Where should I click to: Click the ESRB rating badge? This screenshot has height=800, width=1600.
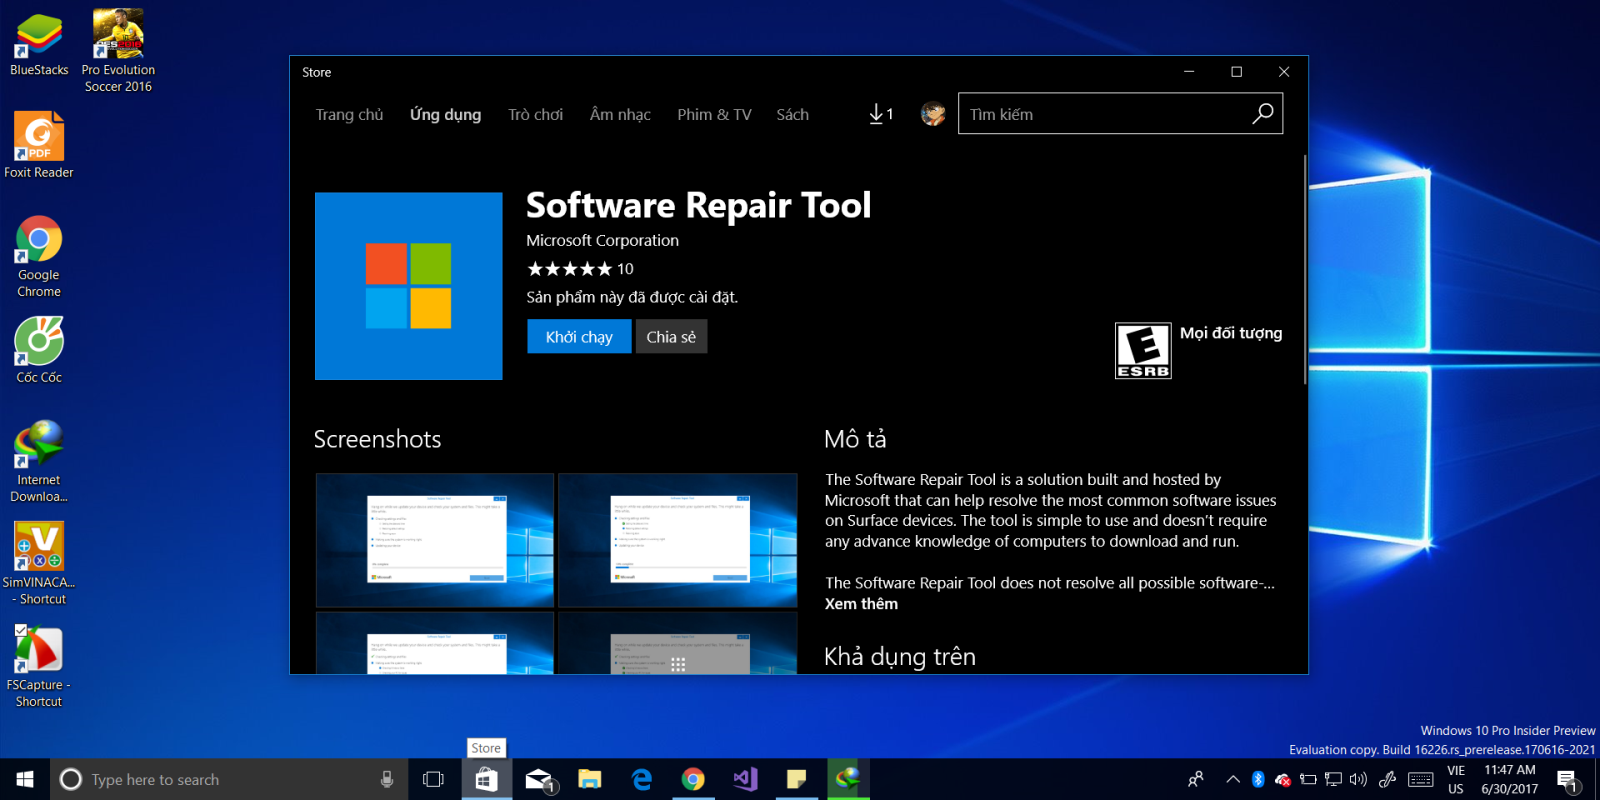(x=1143, y=351)
